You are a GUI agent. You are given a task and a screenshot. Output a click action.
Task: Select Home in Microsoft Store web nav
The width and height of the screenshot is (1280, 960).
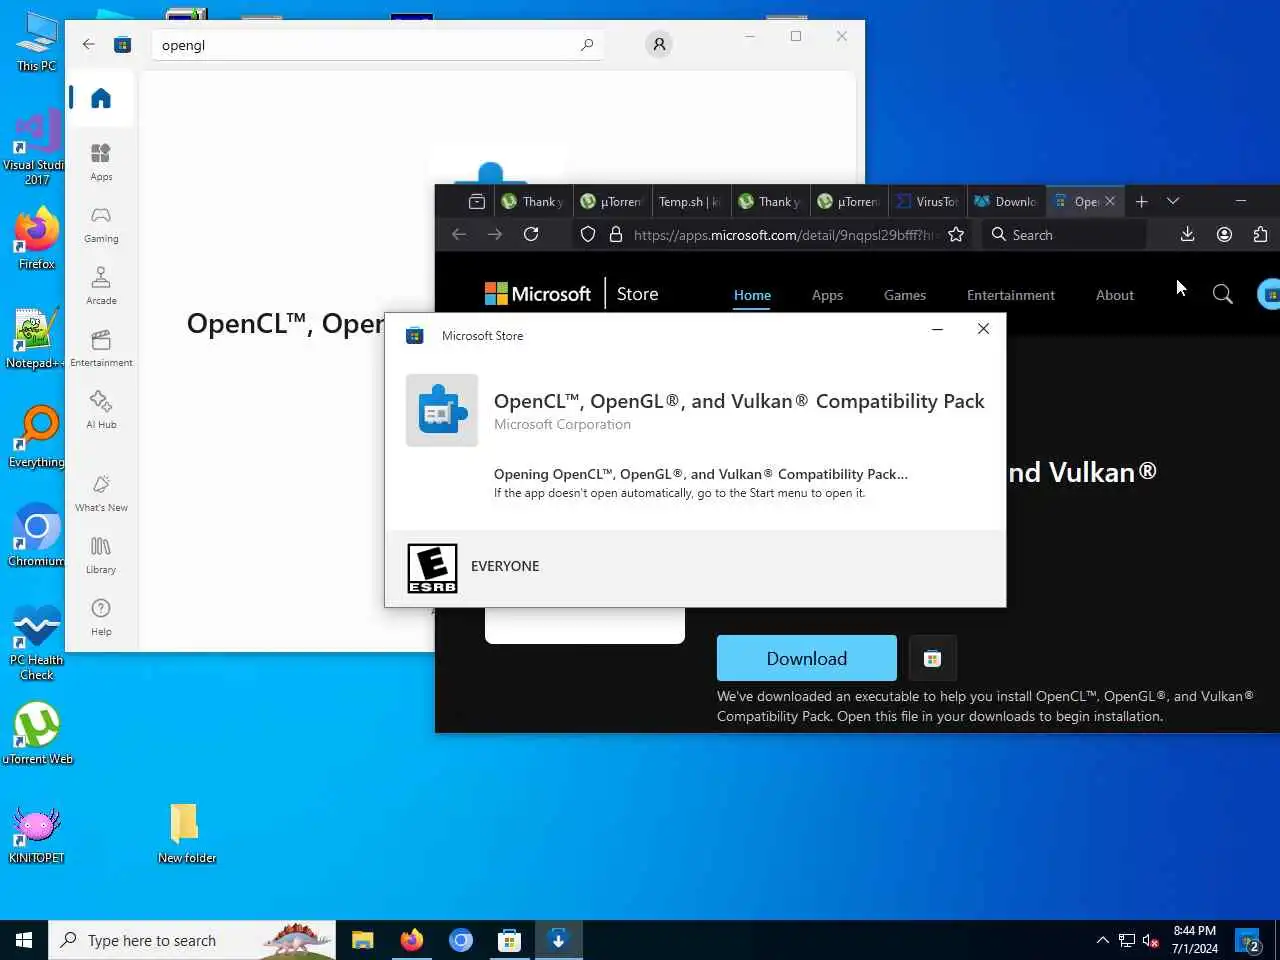[x=752, y=295]
